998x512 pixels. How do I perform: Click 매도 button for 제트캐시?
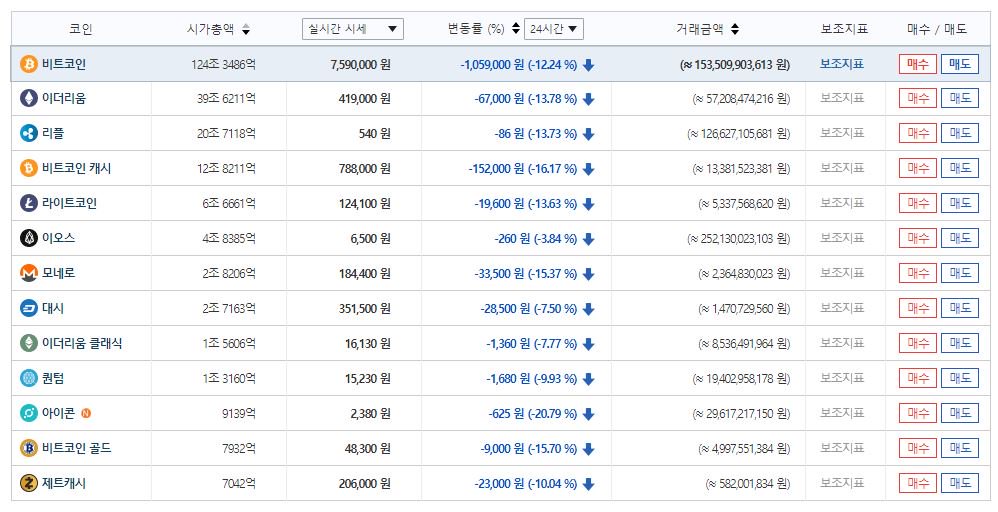tap(960, 483)
